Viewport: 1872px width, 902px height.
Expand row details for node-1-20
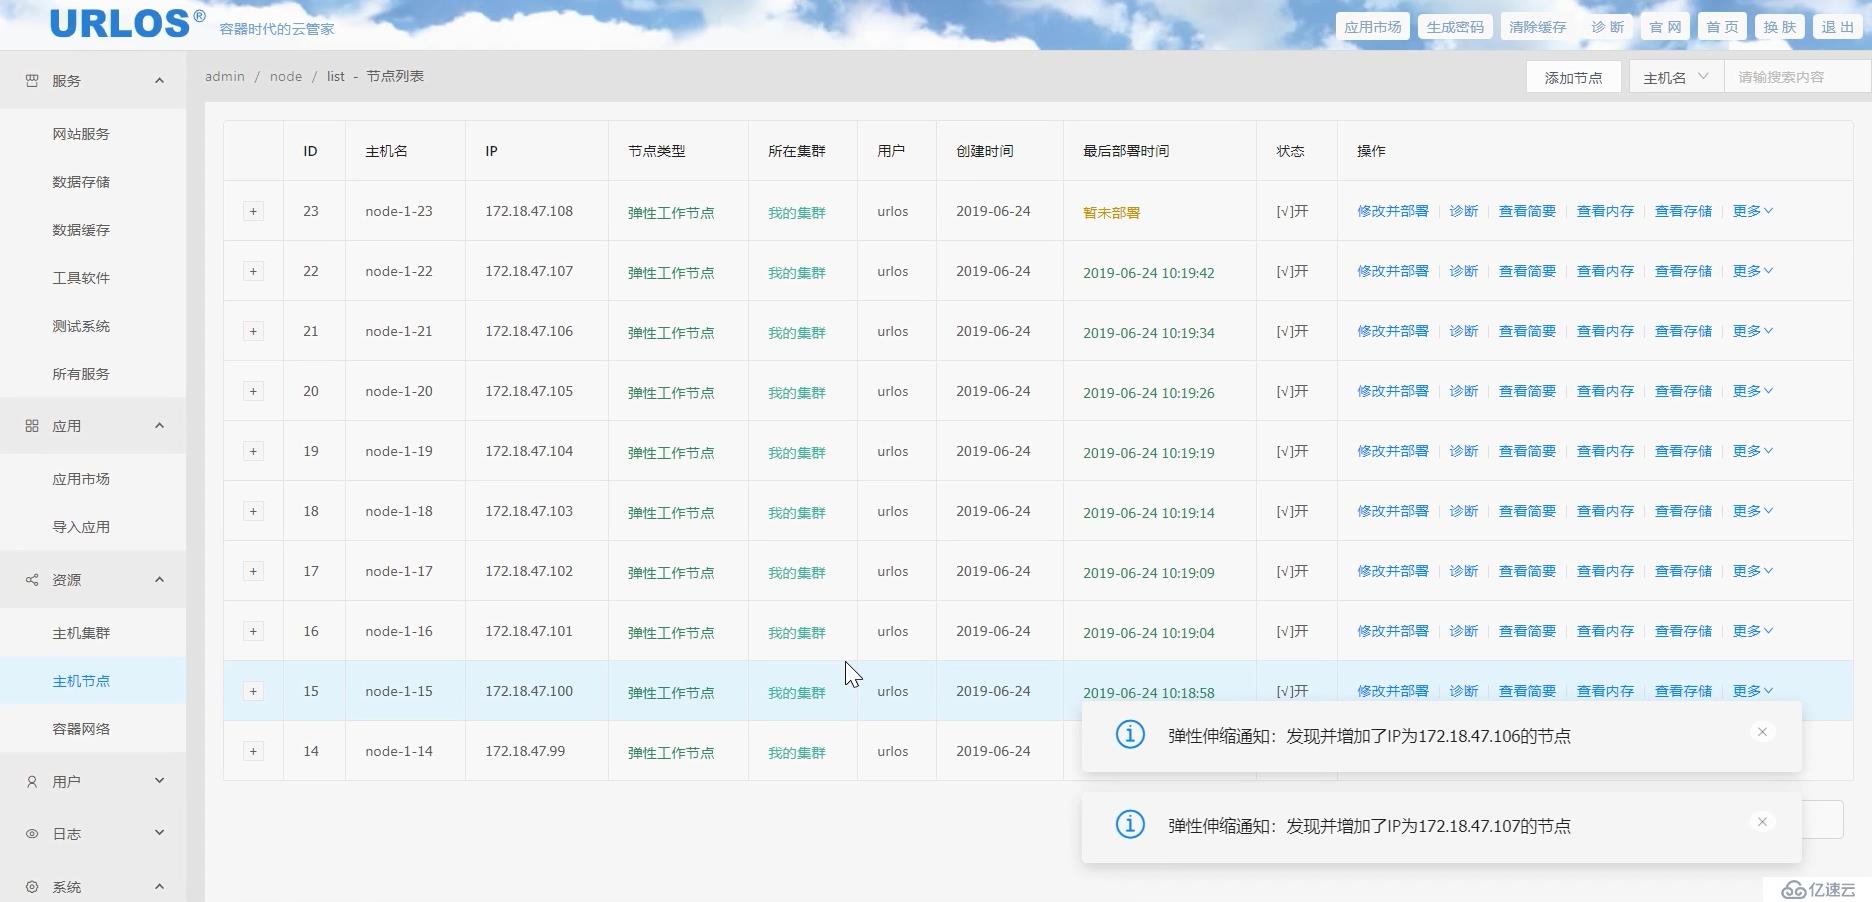[253, 391]
